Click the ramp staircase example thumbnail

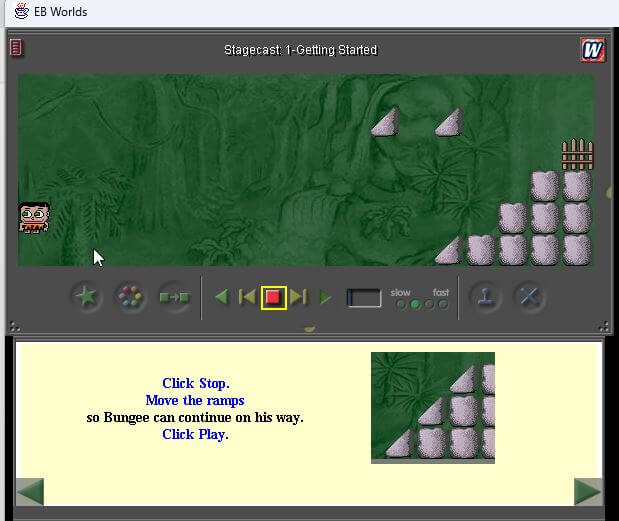(x=433, y=408)
